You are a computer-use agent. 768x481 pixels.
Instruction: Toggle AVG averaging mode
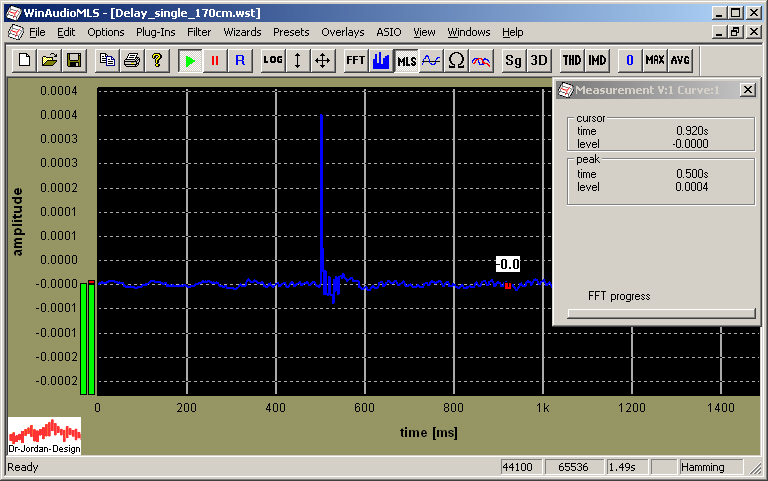click(x=680, y=60)
